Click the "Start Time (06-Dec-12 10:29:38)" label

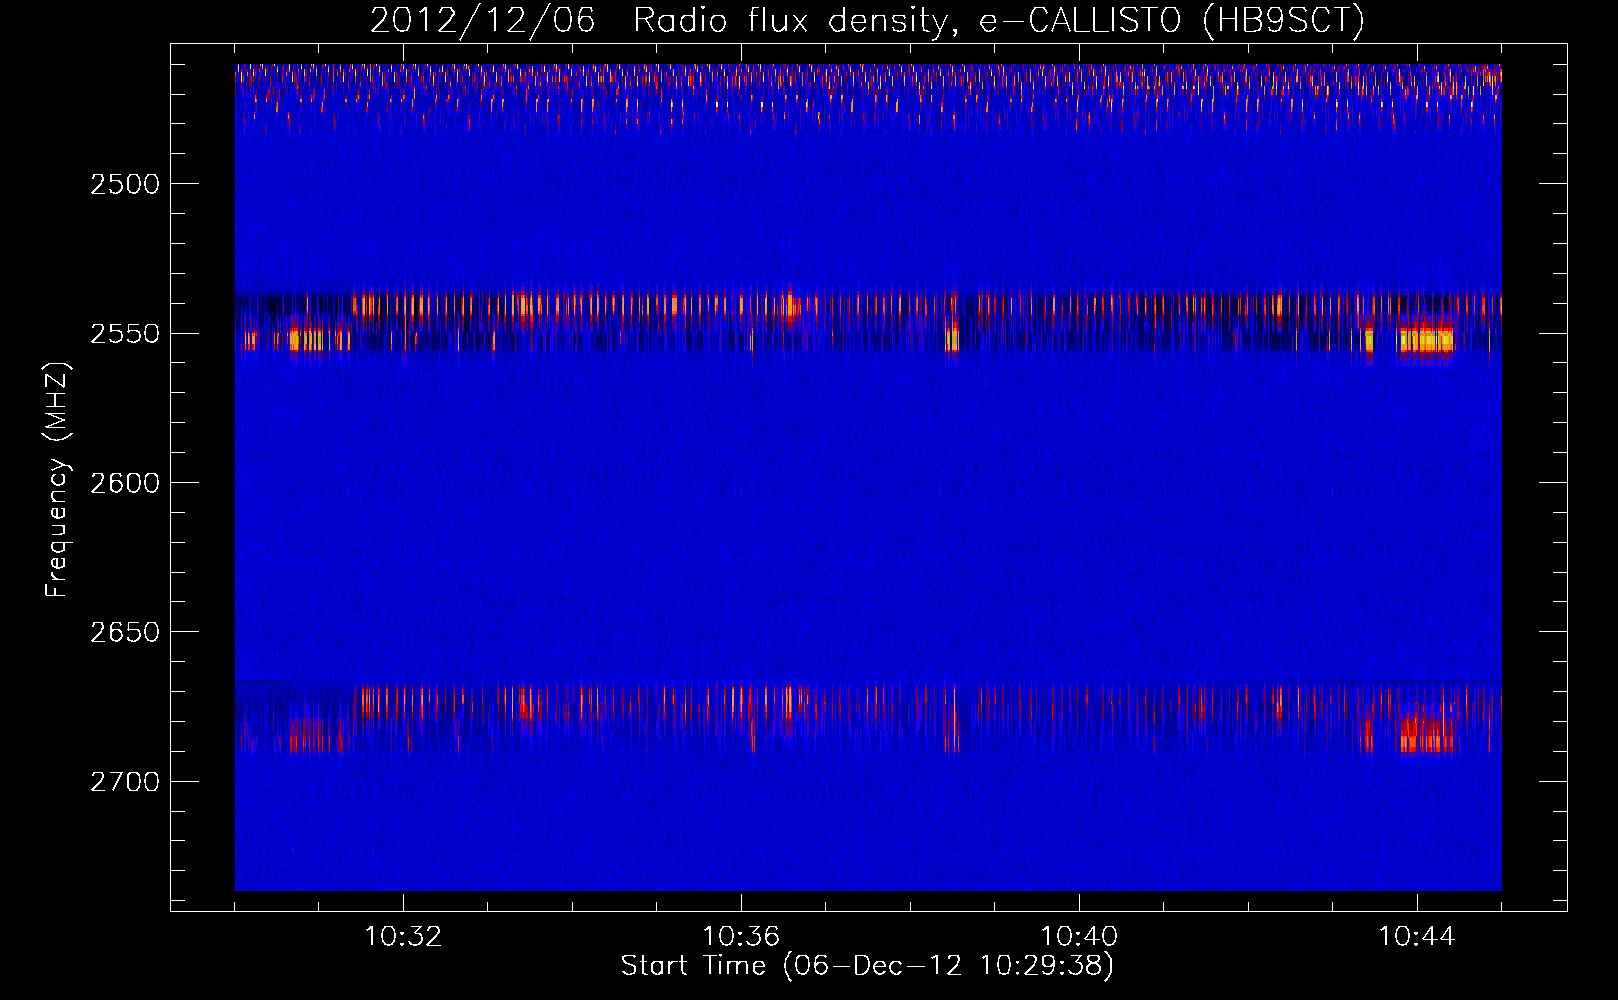click(x=867, y=966)
